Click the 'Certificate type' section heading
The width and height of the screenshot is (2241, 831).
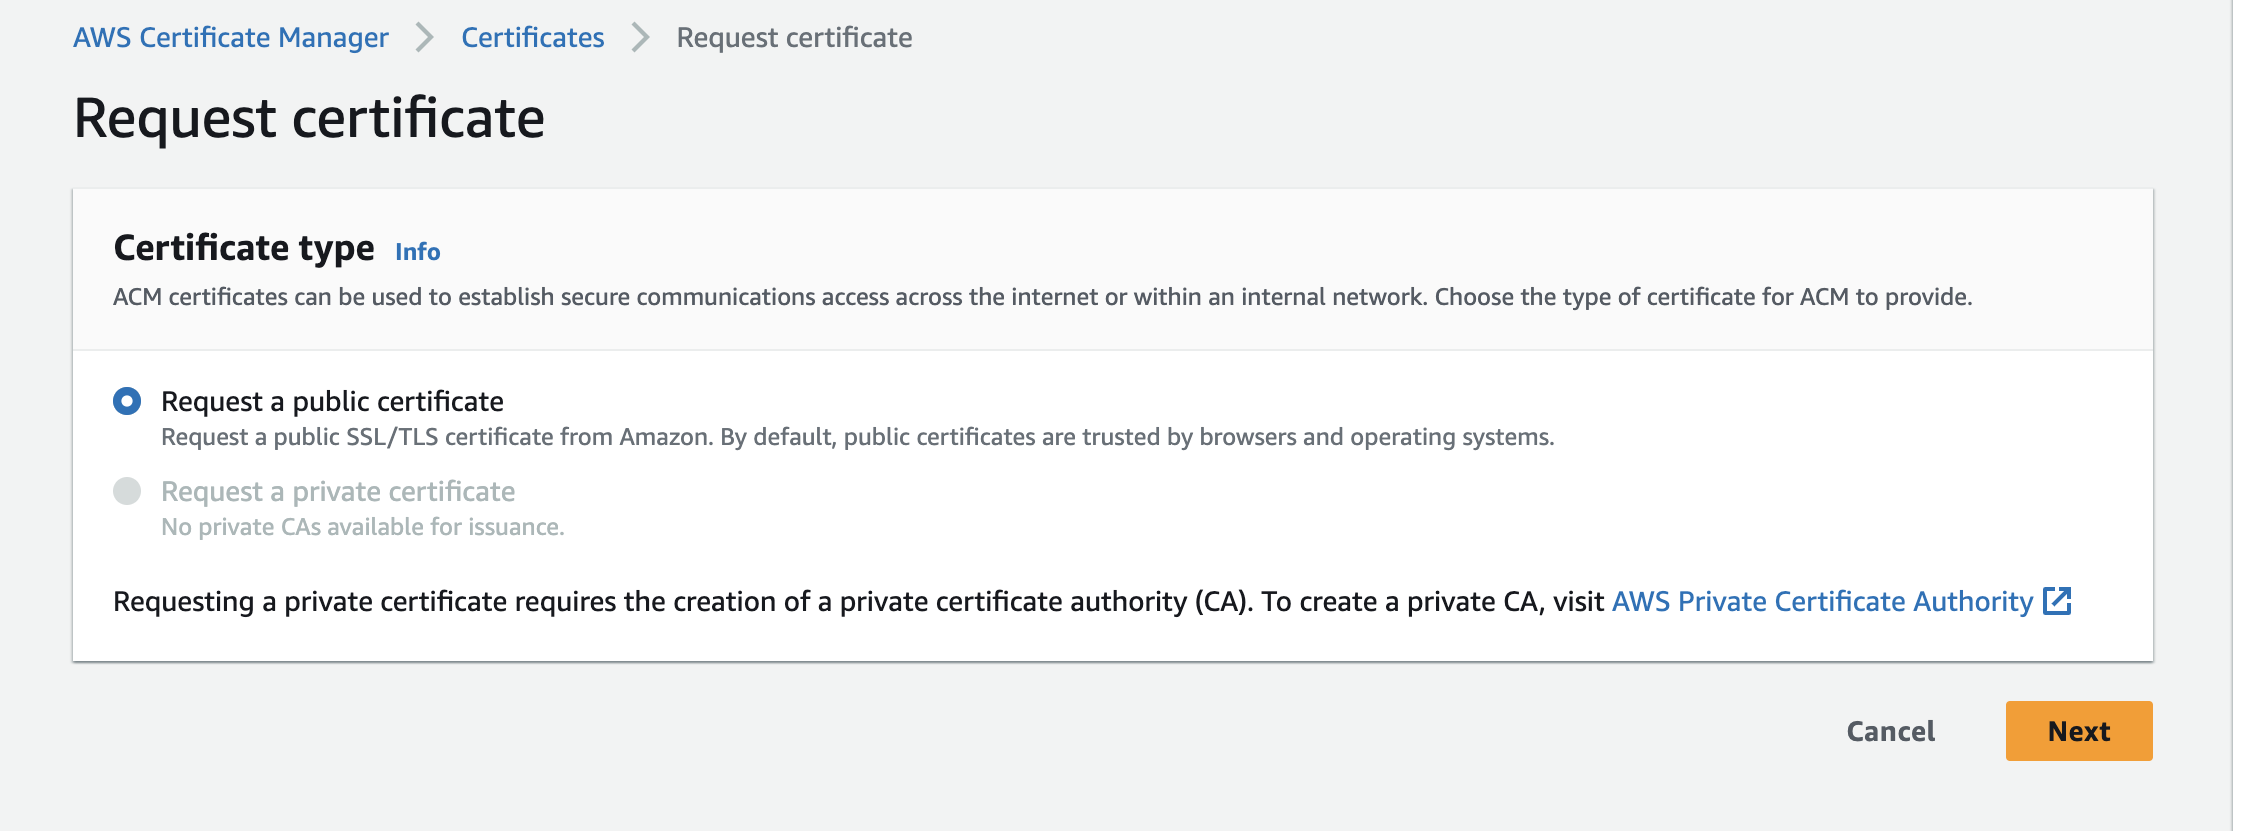pyautogui.click(x=244, y=248)
